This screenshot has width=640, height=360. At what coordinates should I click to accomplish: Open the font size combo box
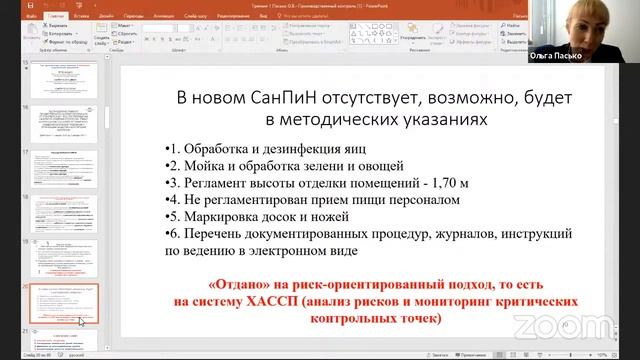[184, 28]
